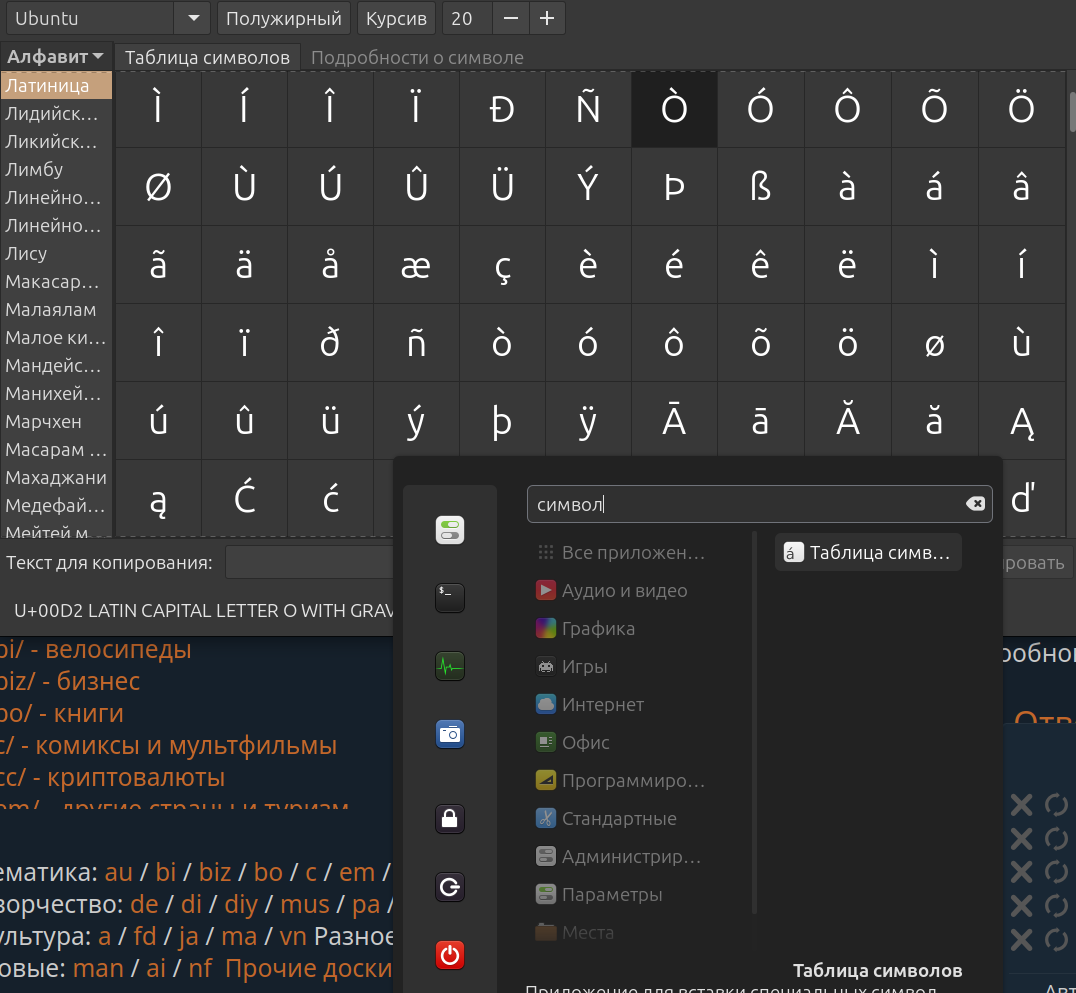Click the font size field showing 20
This screenshot has width=1076, height=993.
tap(467, 18)
